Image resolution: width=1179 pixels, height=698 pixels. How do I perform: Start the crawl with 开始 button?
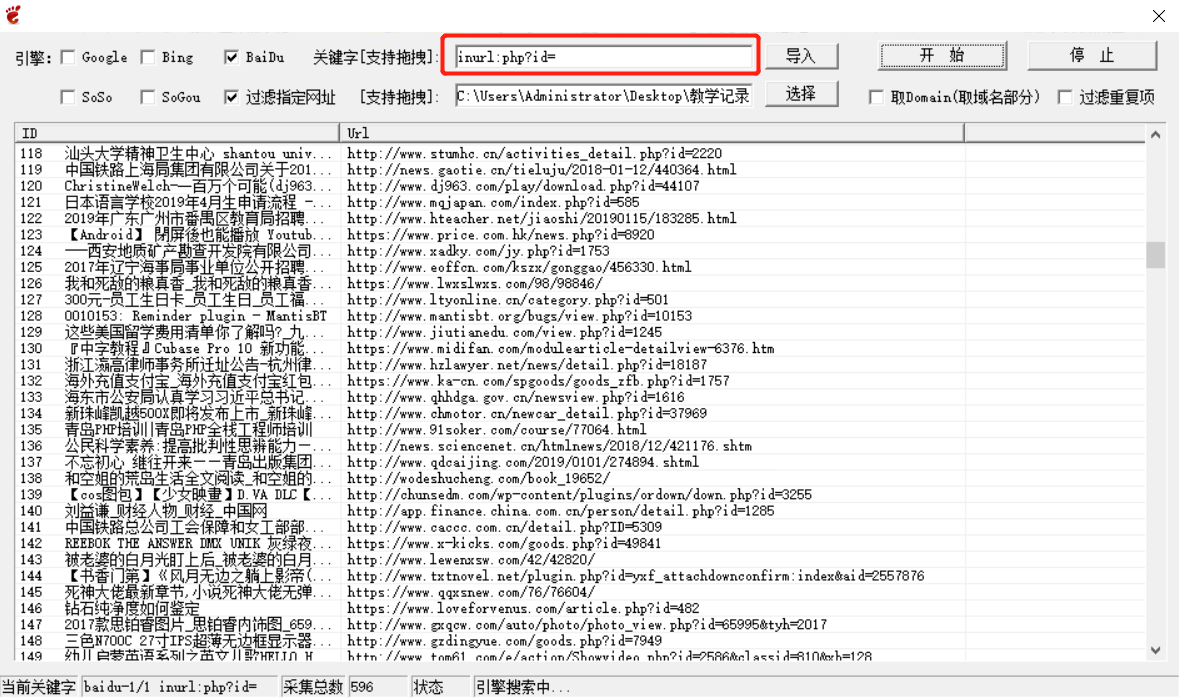click(x=942, y=56)
